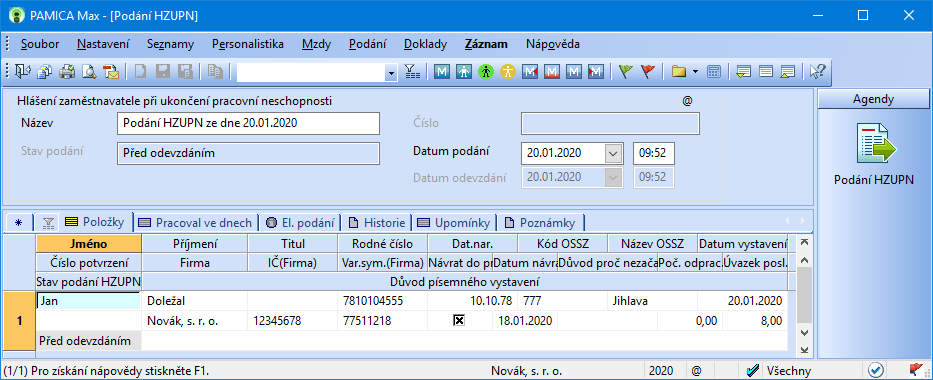Click the table icon with an up arrow

click(x=788, y=72)
